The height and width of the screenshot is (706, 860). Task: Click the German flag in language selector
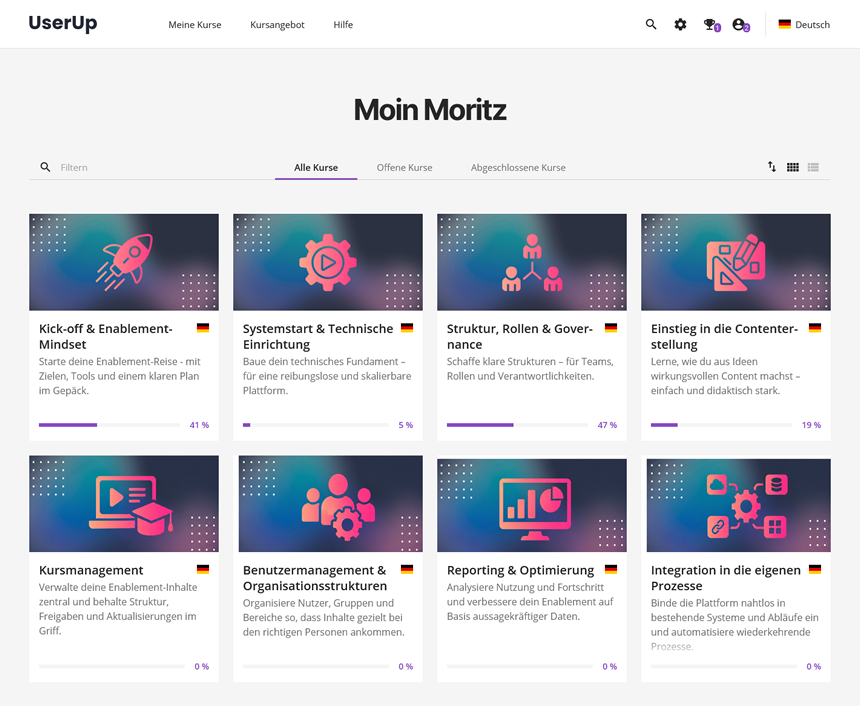784,24
